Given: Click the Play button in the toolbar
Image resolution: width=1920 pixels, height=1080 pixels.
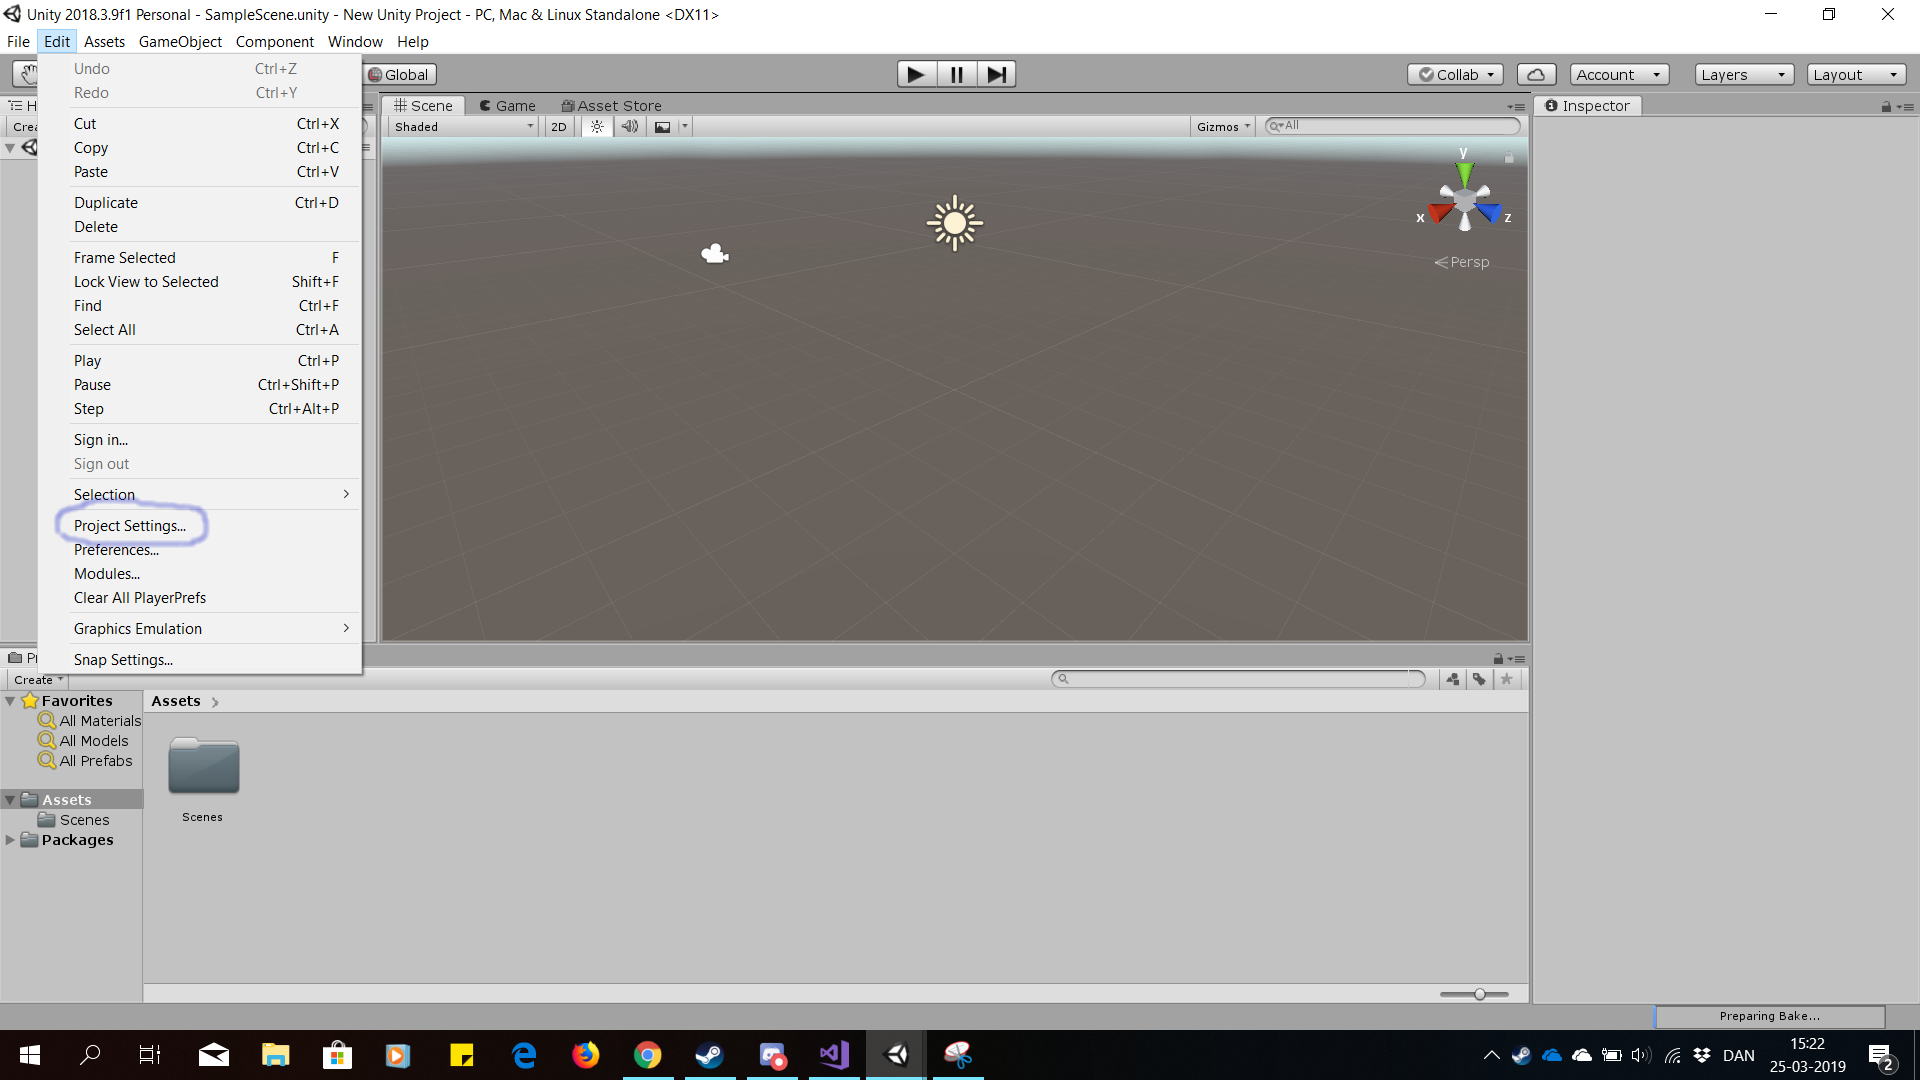Looking at the screenshot, I should point(915,74).
